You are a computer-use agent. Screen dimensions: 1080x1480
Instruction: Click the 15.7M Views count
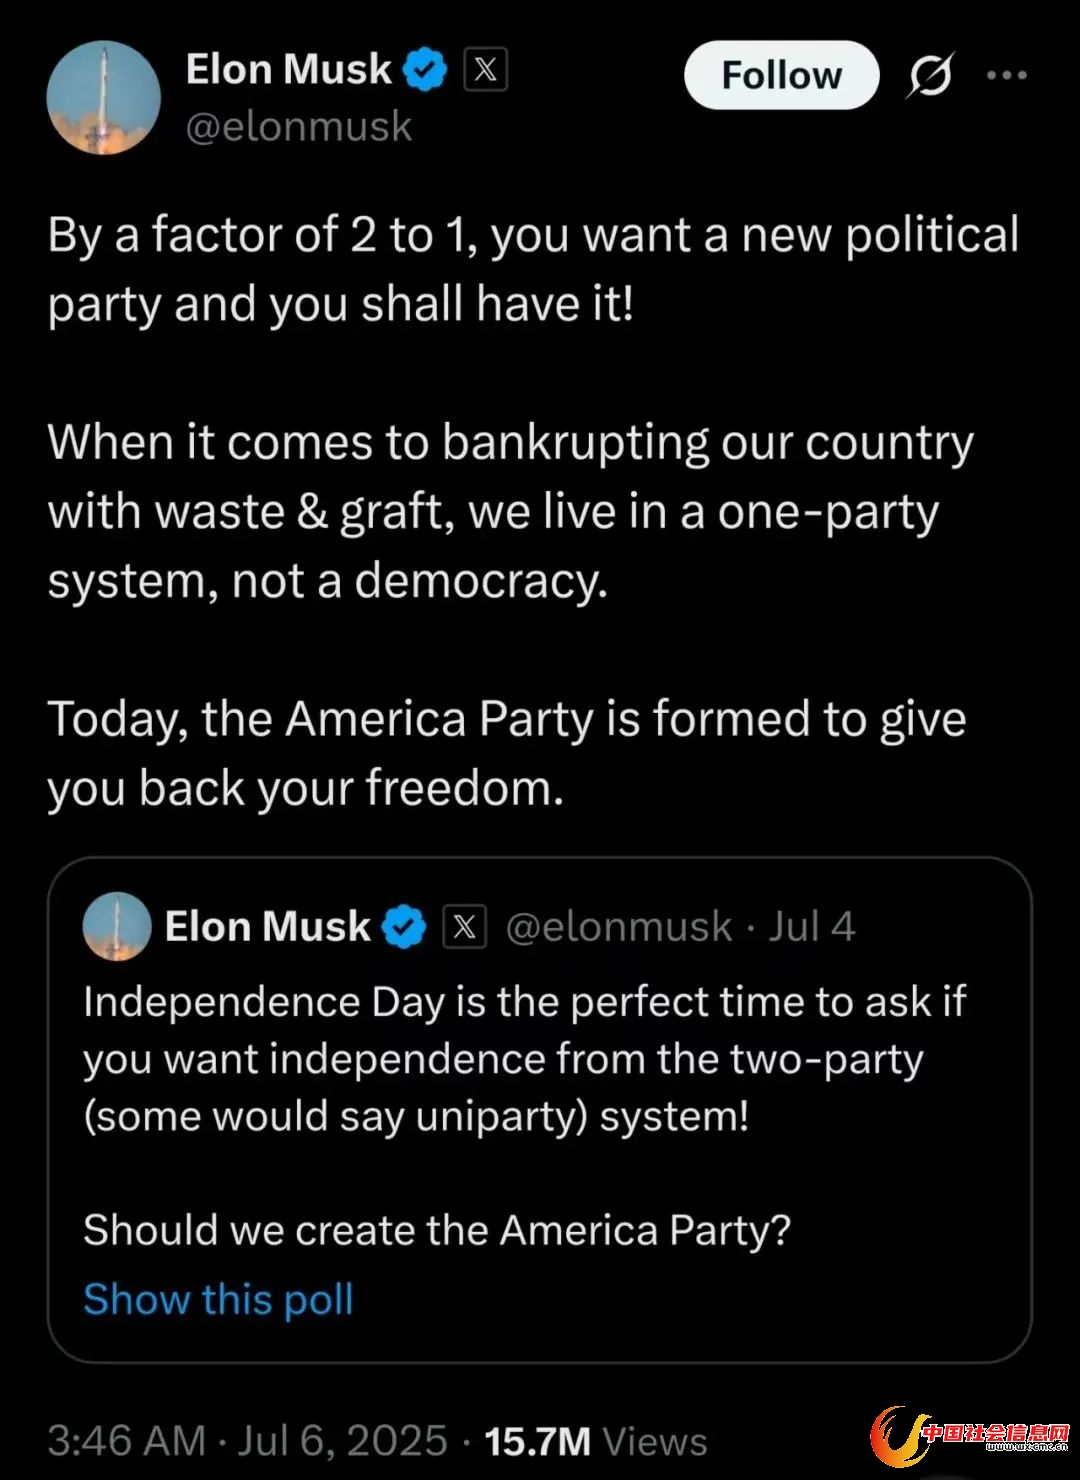(595, 1441)
